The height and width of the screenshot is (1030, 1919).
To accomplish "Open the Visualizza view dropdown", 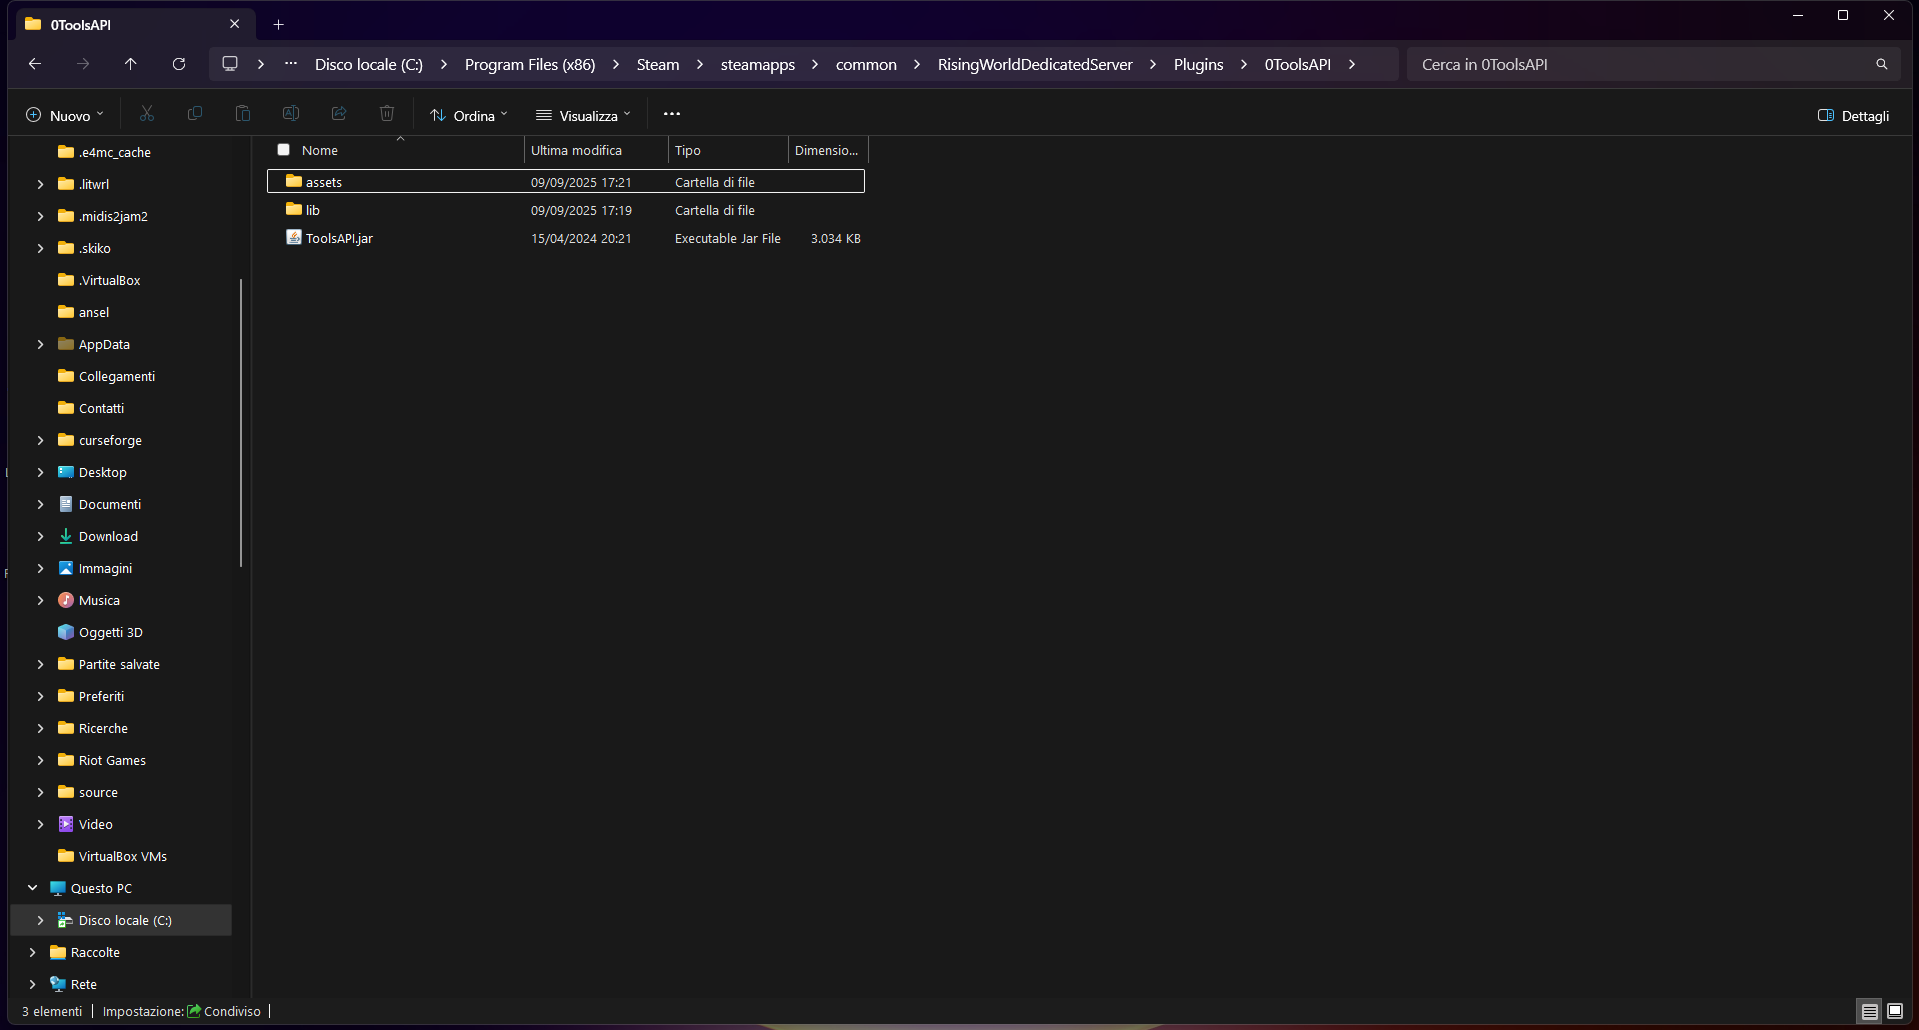I will tap(584, 115).
